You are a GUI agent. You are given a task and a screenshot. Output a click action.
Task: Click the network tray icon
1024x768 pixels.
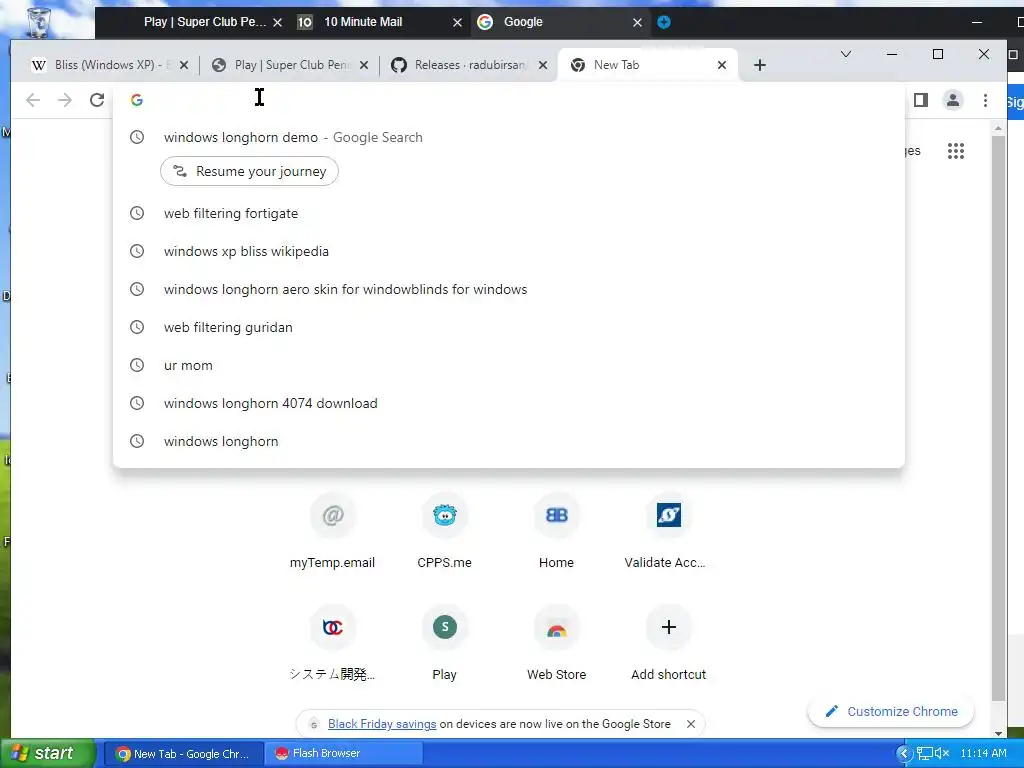pos(925,754)
